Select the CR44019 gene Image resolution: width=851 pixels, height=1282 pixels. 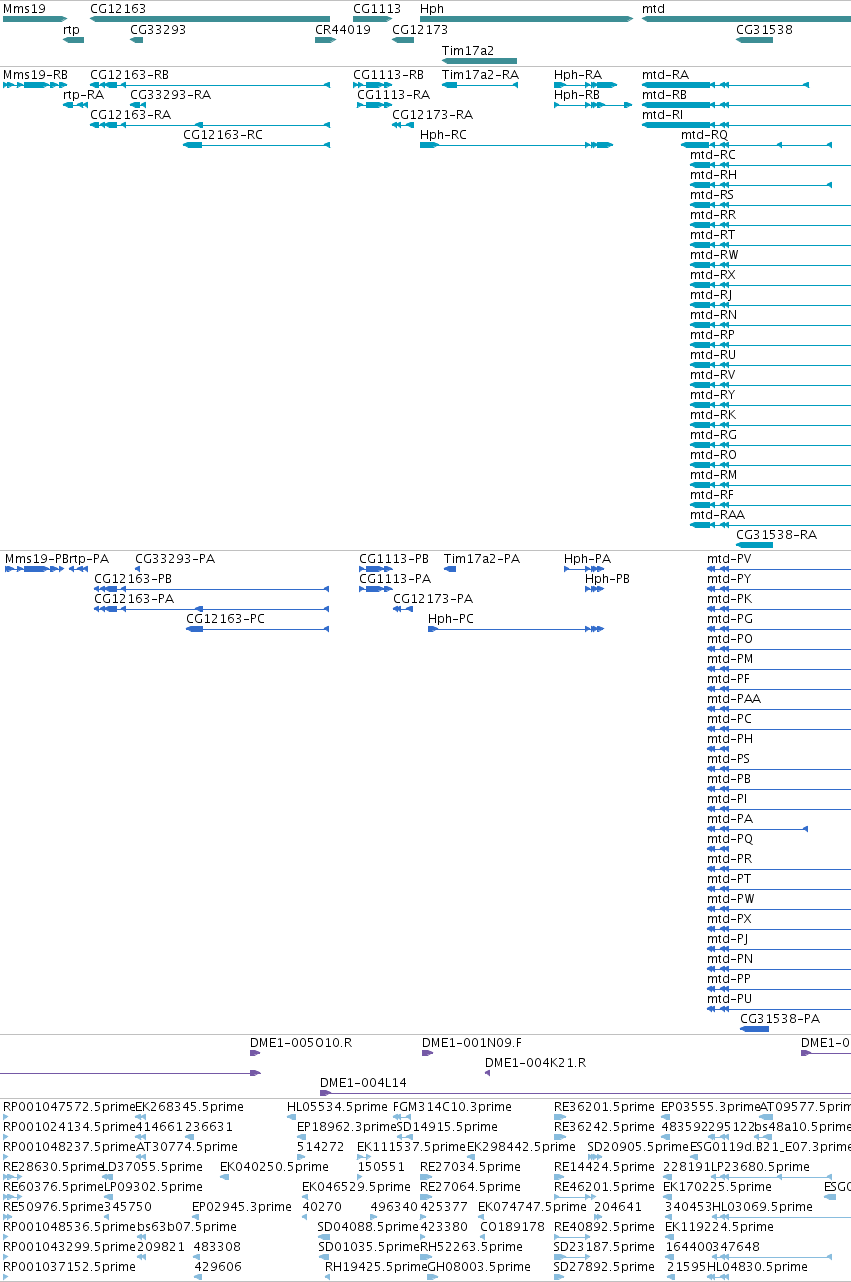325,40
